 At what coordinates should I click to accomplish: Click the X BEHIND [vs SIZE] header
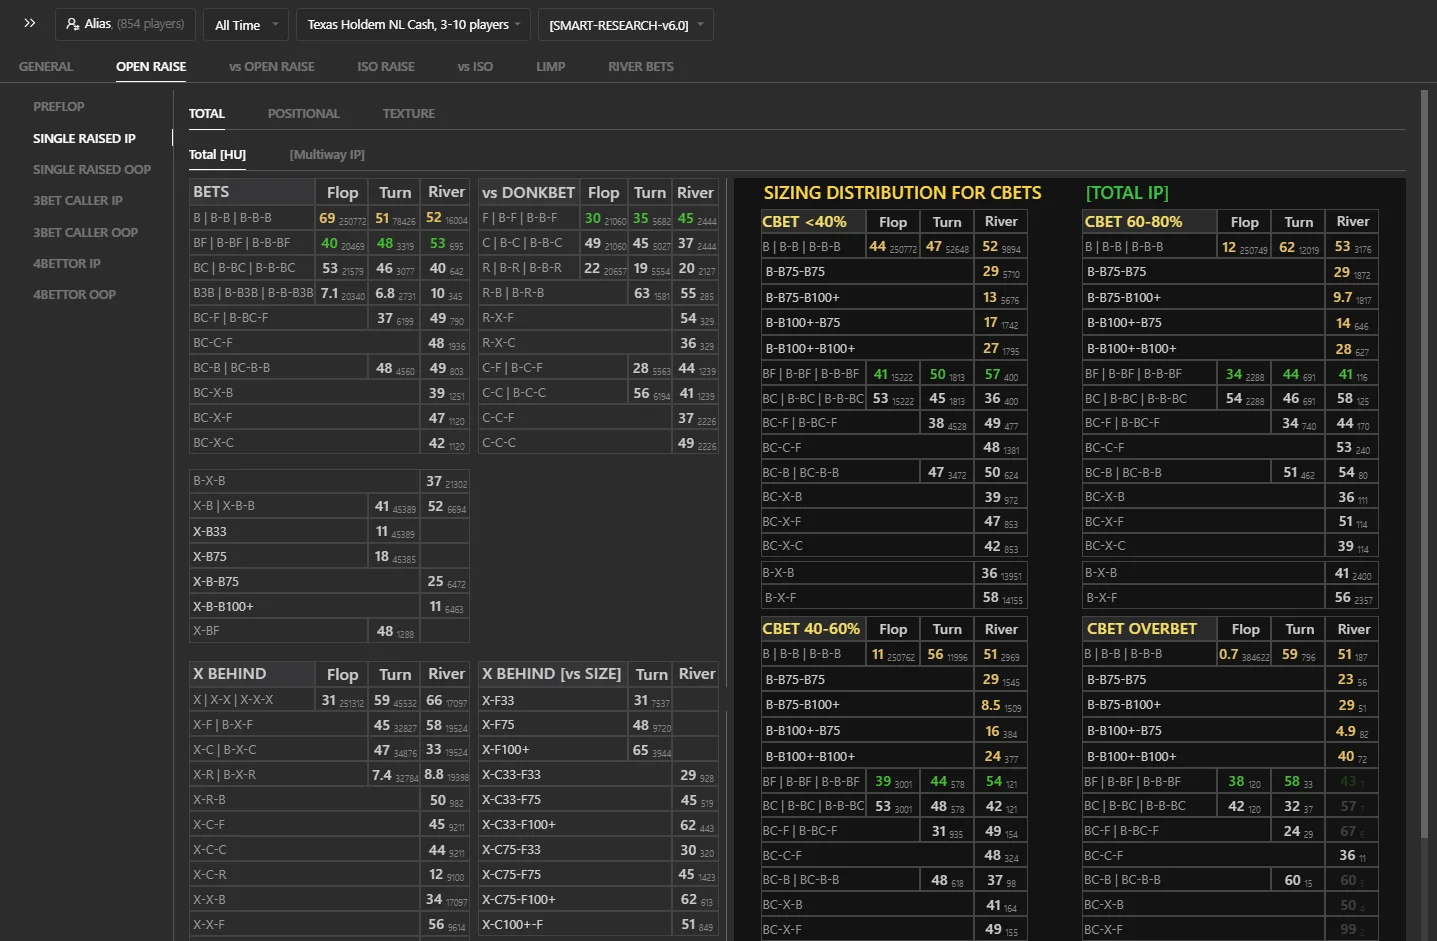click(551, 674)
